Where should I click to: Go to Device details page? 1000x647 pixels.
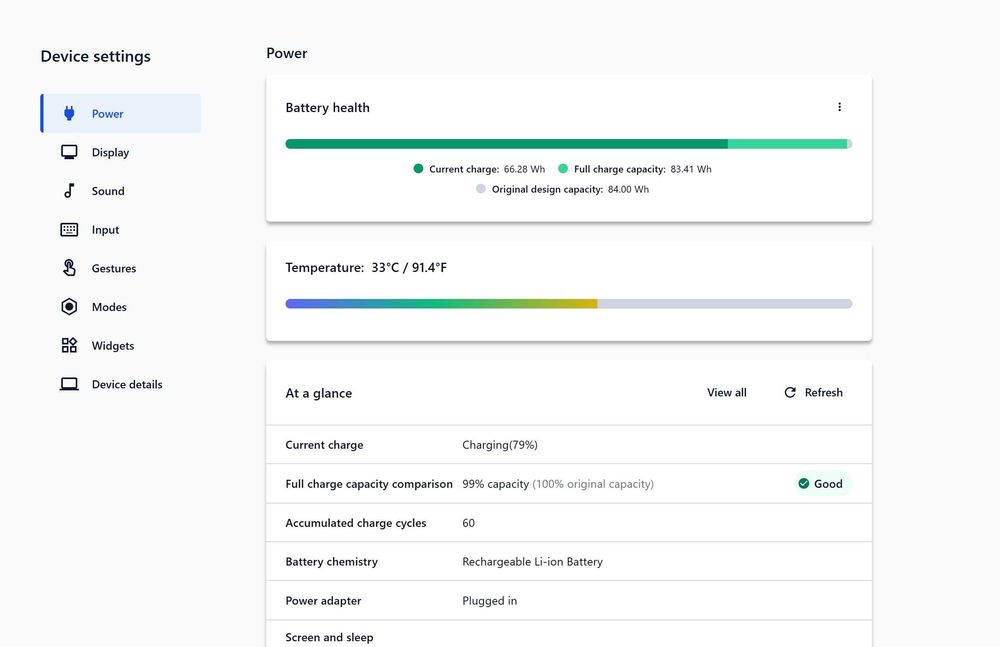tap(126, 384)
